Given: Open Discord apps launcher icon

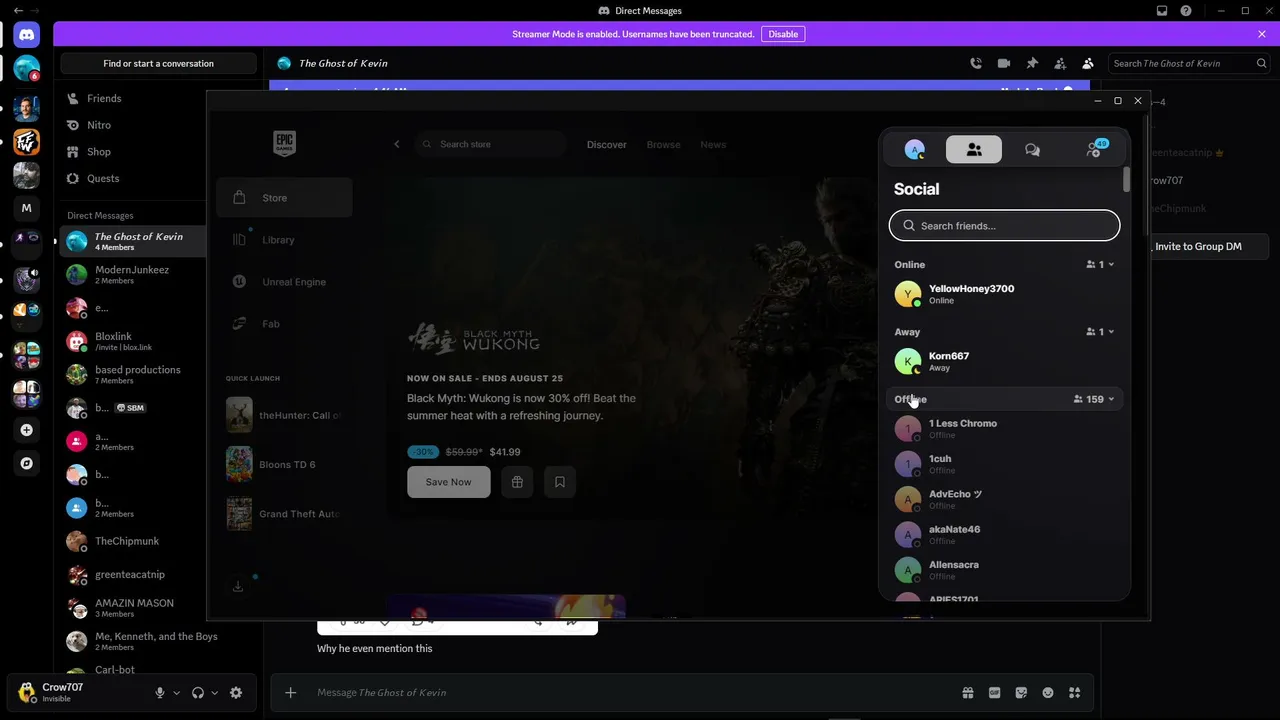Looking at the screenshot, I should [1075, 693].
